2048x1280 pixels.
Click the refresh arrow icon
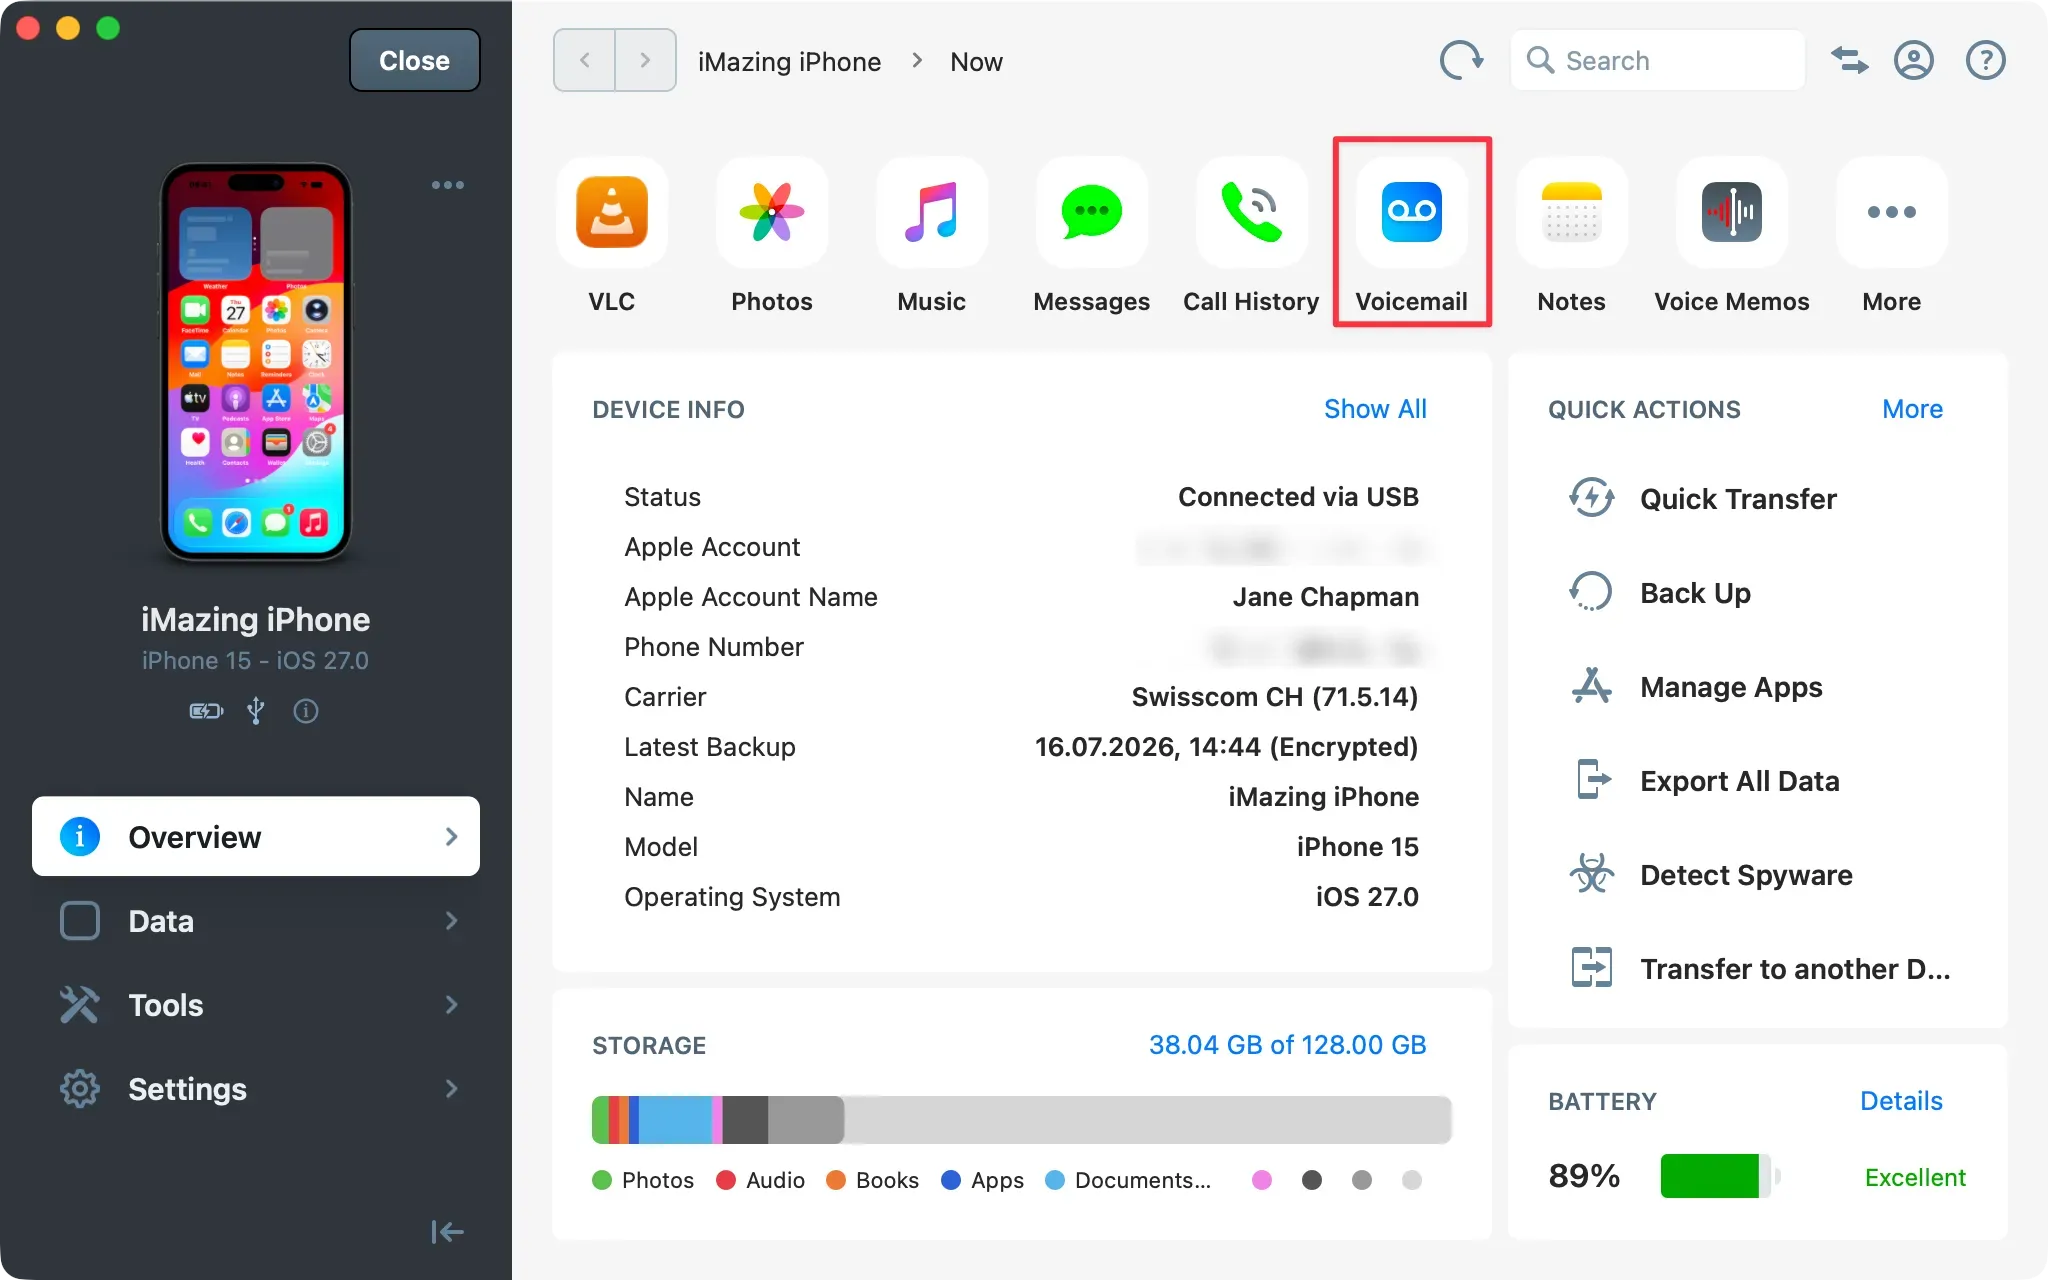[x=1461, y=60]
